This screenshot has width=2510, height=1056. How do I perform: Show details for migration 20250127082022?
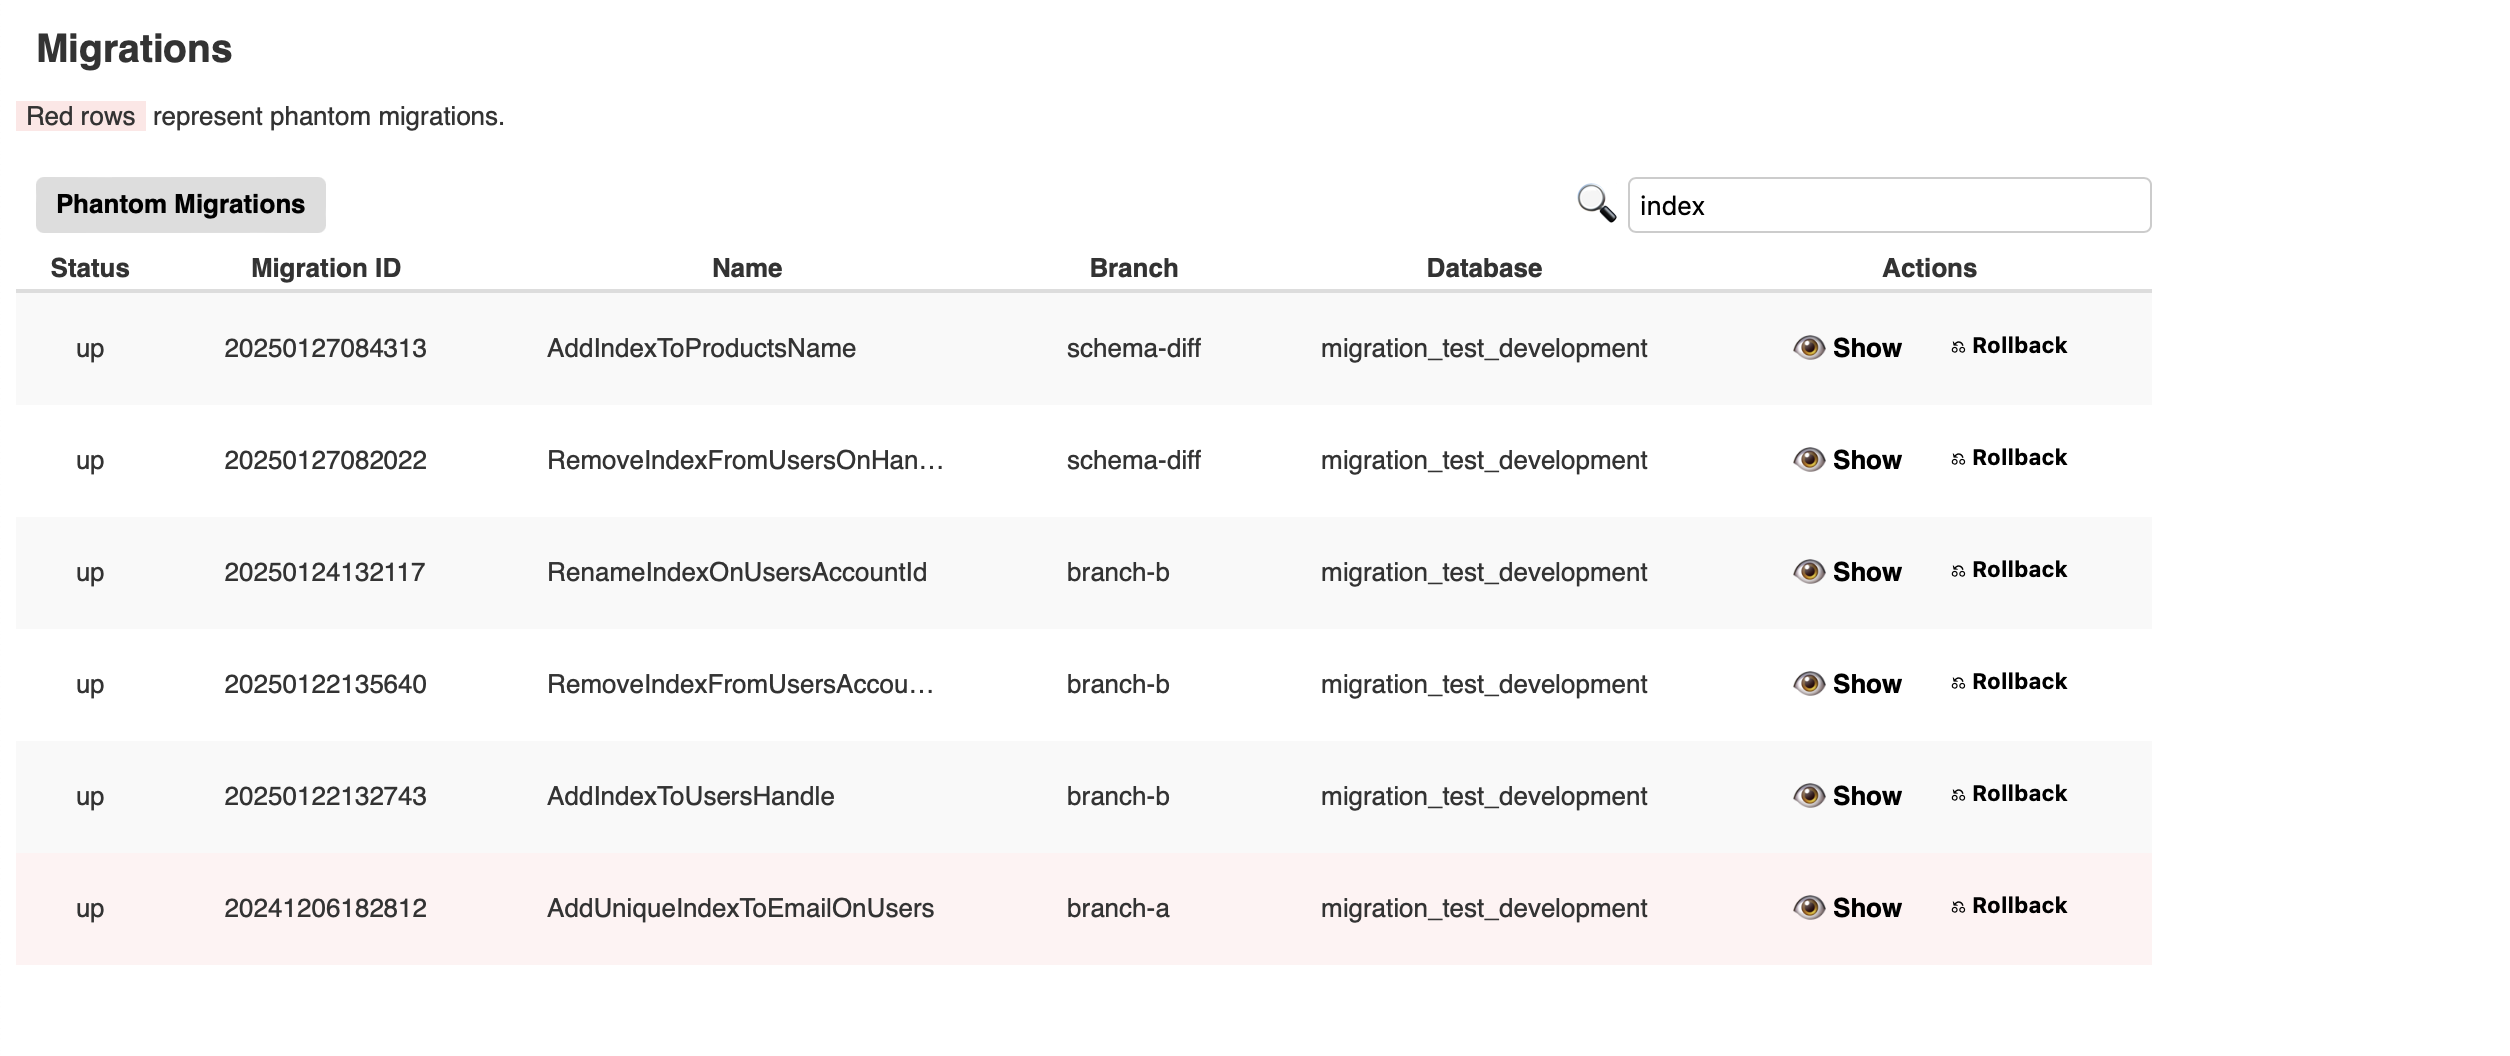click(1848, 460)
